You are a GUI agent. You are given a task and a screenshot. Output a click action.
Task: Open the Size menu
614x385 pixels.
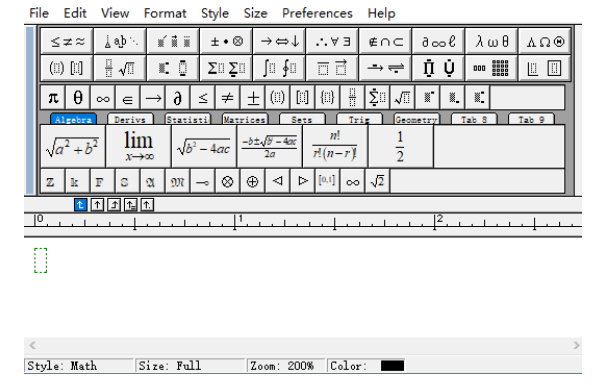[255, 13]
